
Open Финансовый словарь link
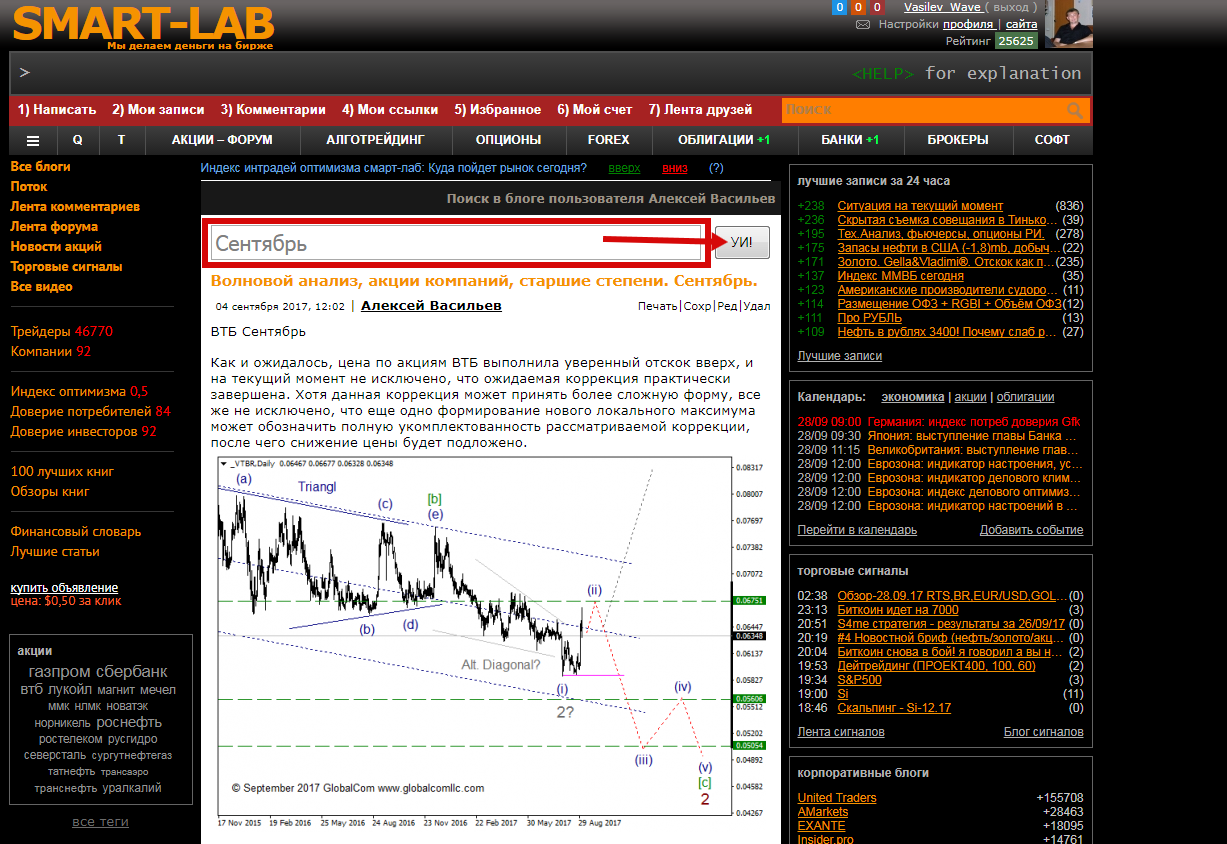point(76,532)
